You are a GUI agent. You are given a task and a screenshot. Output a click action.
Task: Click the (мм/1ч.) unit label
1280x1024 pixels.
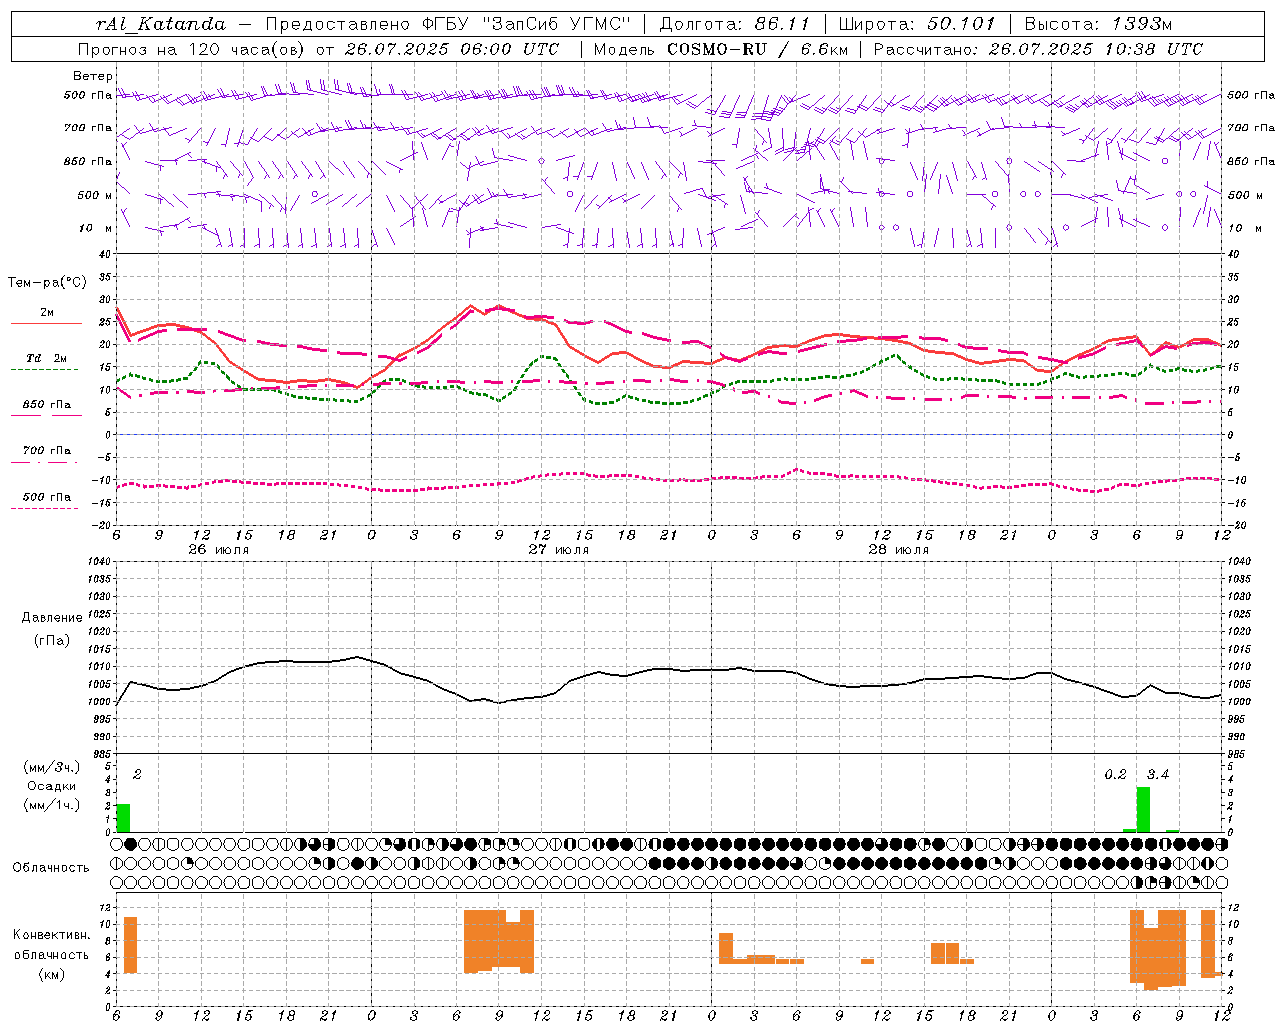point(51,804)
